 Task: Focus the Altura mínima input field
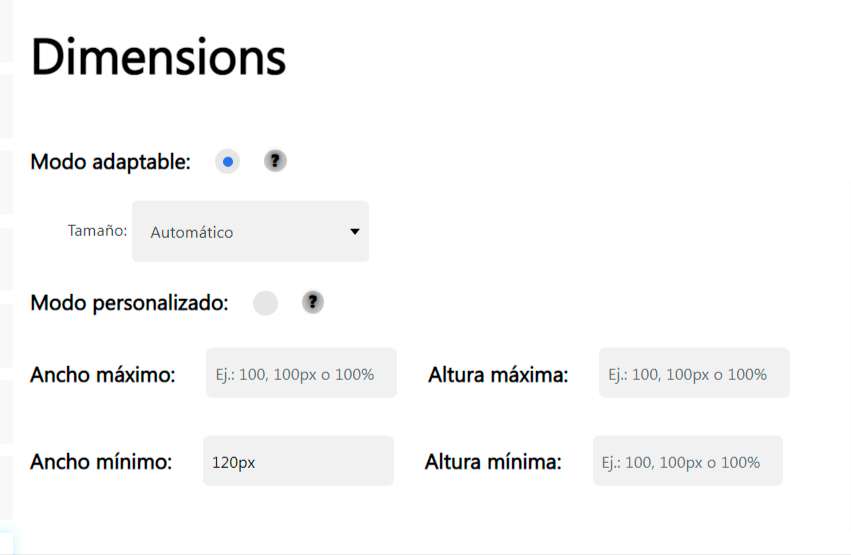(x=688, y=461)
